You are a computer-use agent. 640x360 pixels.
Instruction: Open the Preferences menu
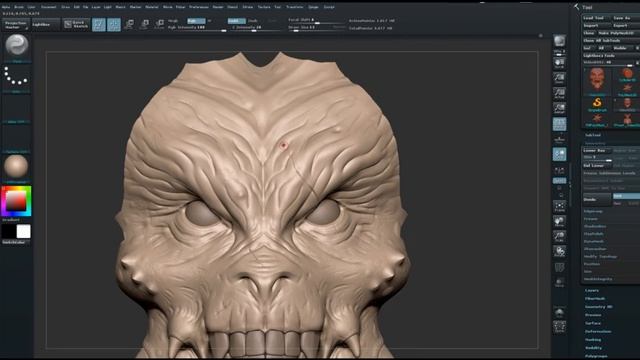click(x=199, y=7)
